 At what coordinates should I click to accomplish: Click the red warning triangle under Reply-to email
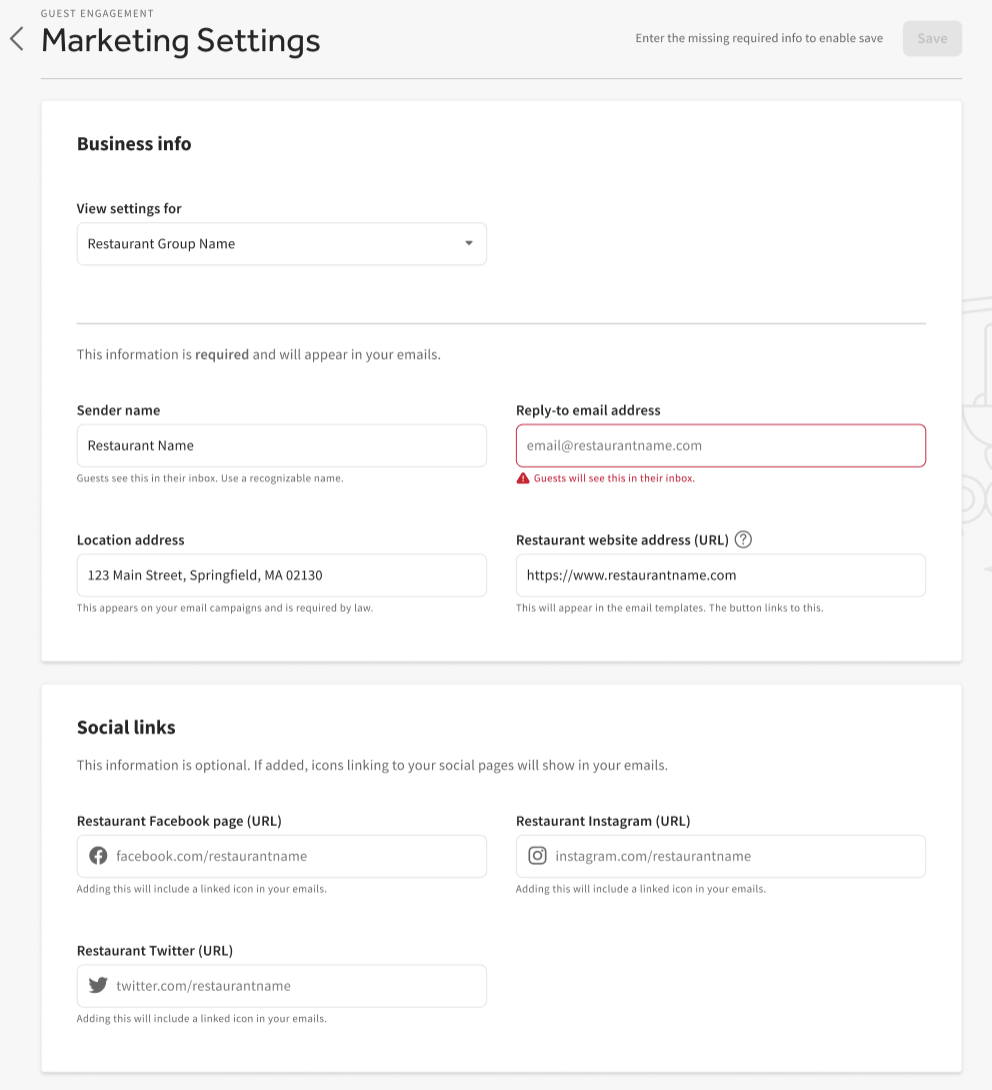pos(523,479)
